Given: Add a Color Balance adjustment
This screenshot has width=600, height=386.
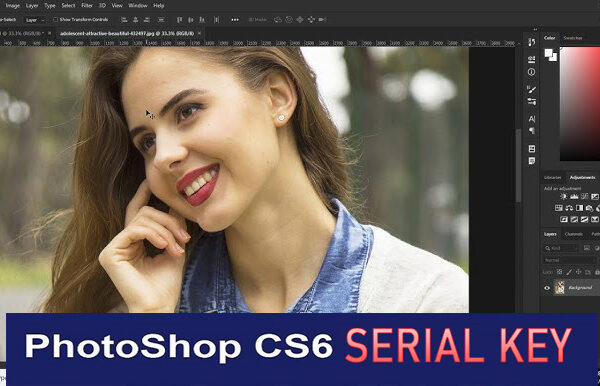Looking at the screenshot, I should coord(569,208).
